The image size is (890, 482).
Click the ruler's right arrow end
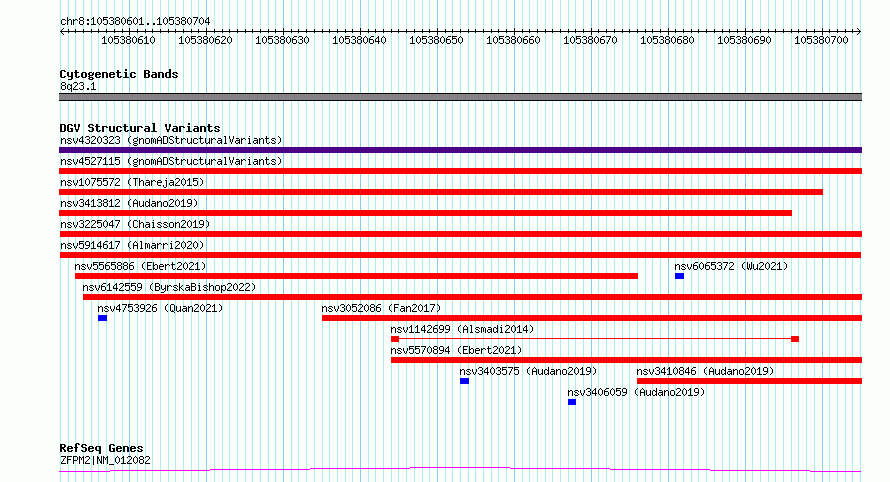(x=859, y=32)
